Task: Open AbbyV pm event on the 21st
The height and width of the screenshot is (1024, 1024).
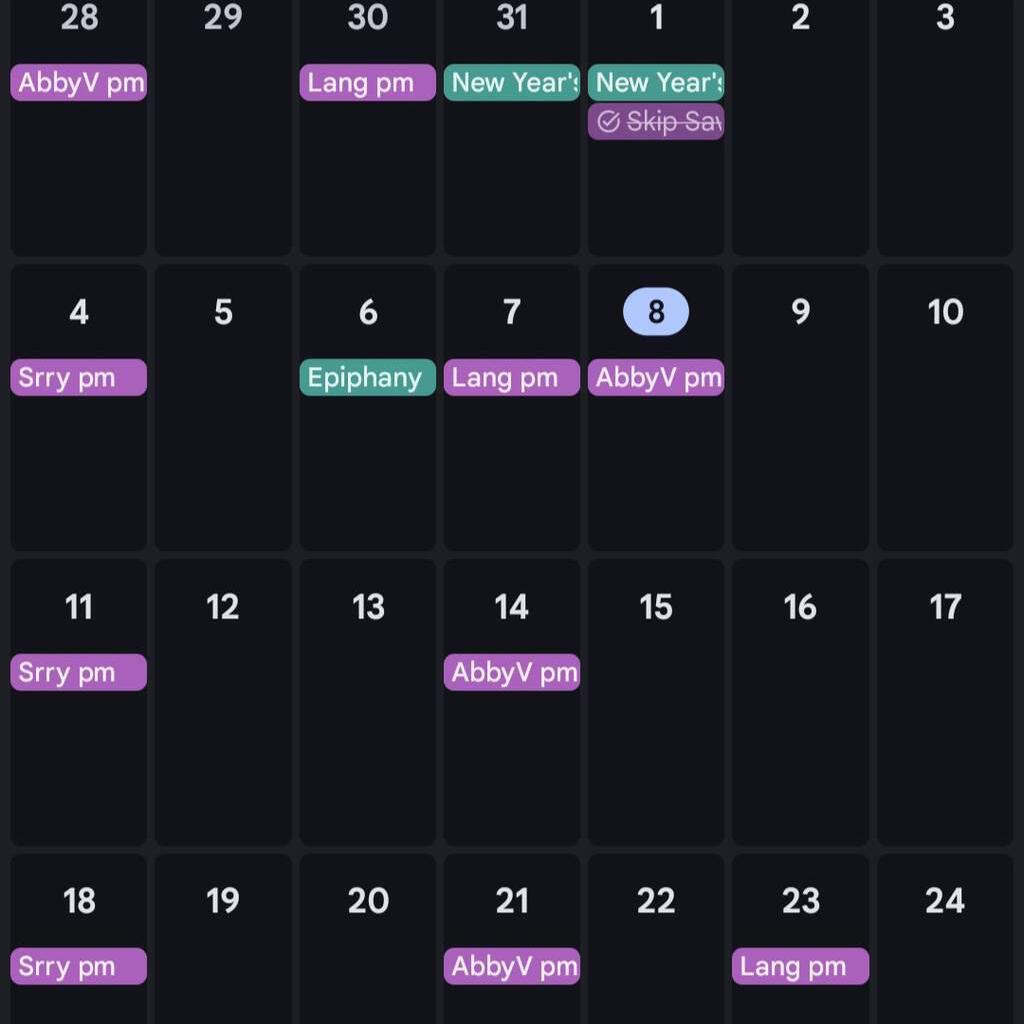Action: tap(511, 967)
